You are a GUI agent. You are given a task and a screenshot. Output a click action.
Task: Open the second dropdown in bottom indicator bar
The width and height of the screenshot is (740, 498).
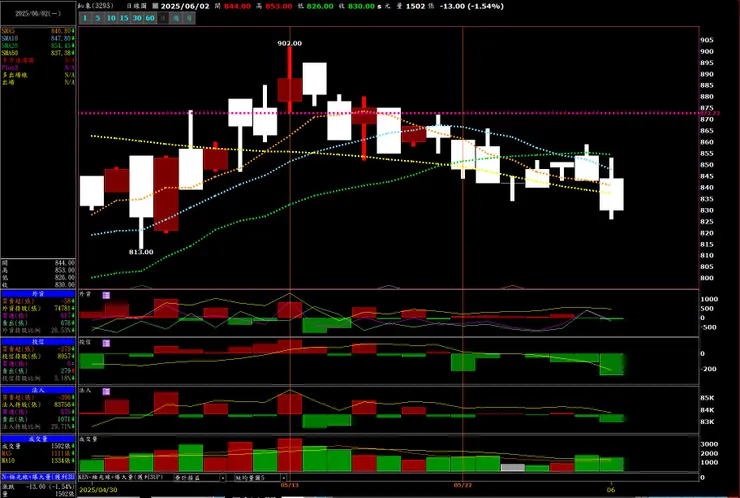tap(260, 478)
